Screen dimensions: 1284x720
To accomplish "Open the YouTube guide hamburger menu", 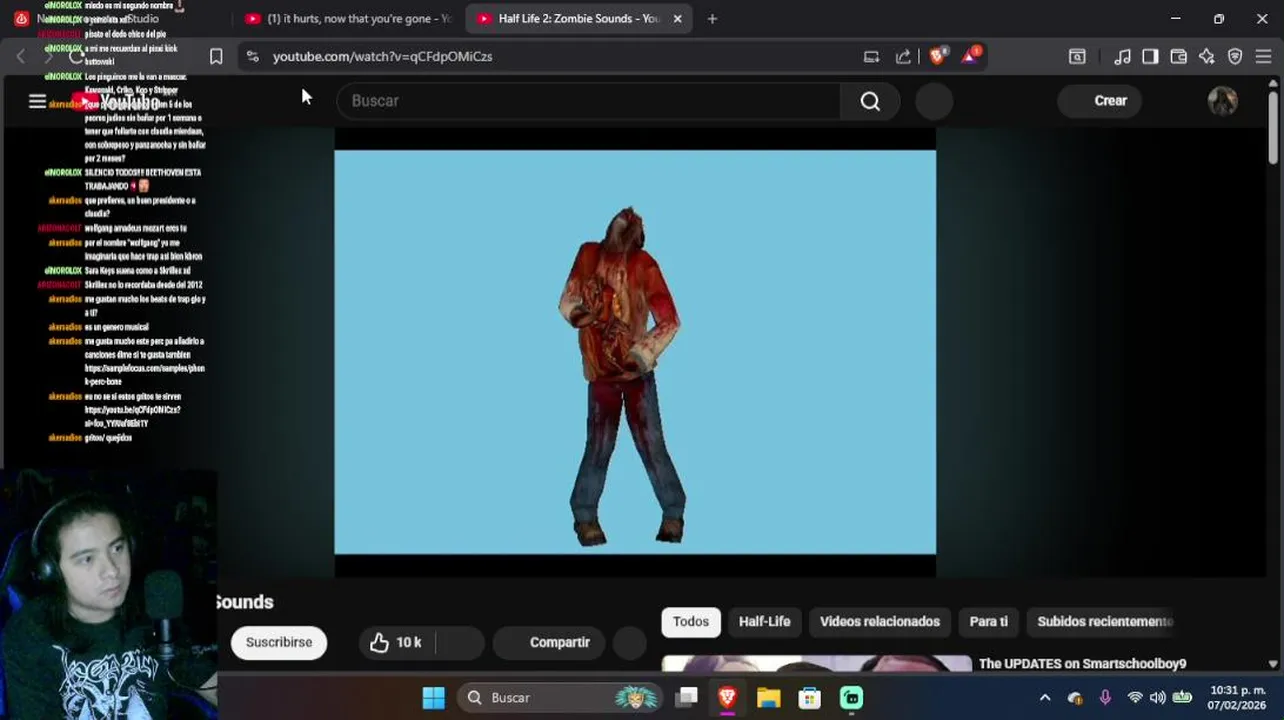I will coord(37,101).
